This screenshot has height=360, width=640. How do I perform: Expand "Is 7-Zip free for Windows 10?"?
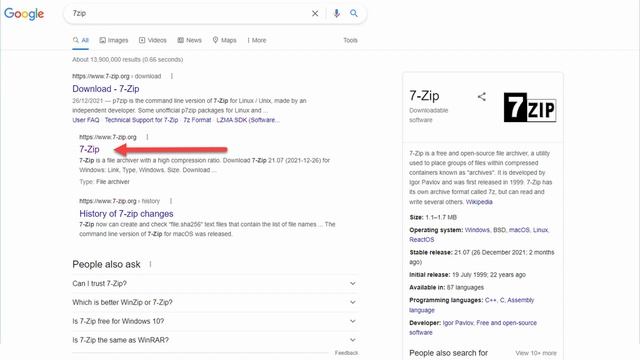coord(214,321)
